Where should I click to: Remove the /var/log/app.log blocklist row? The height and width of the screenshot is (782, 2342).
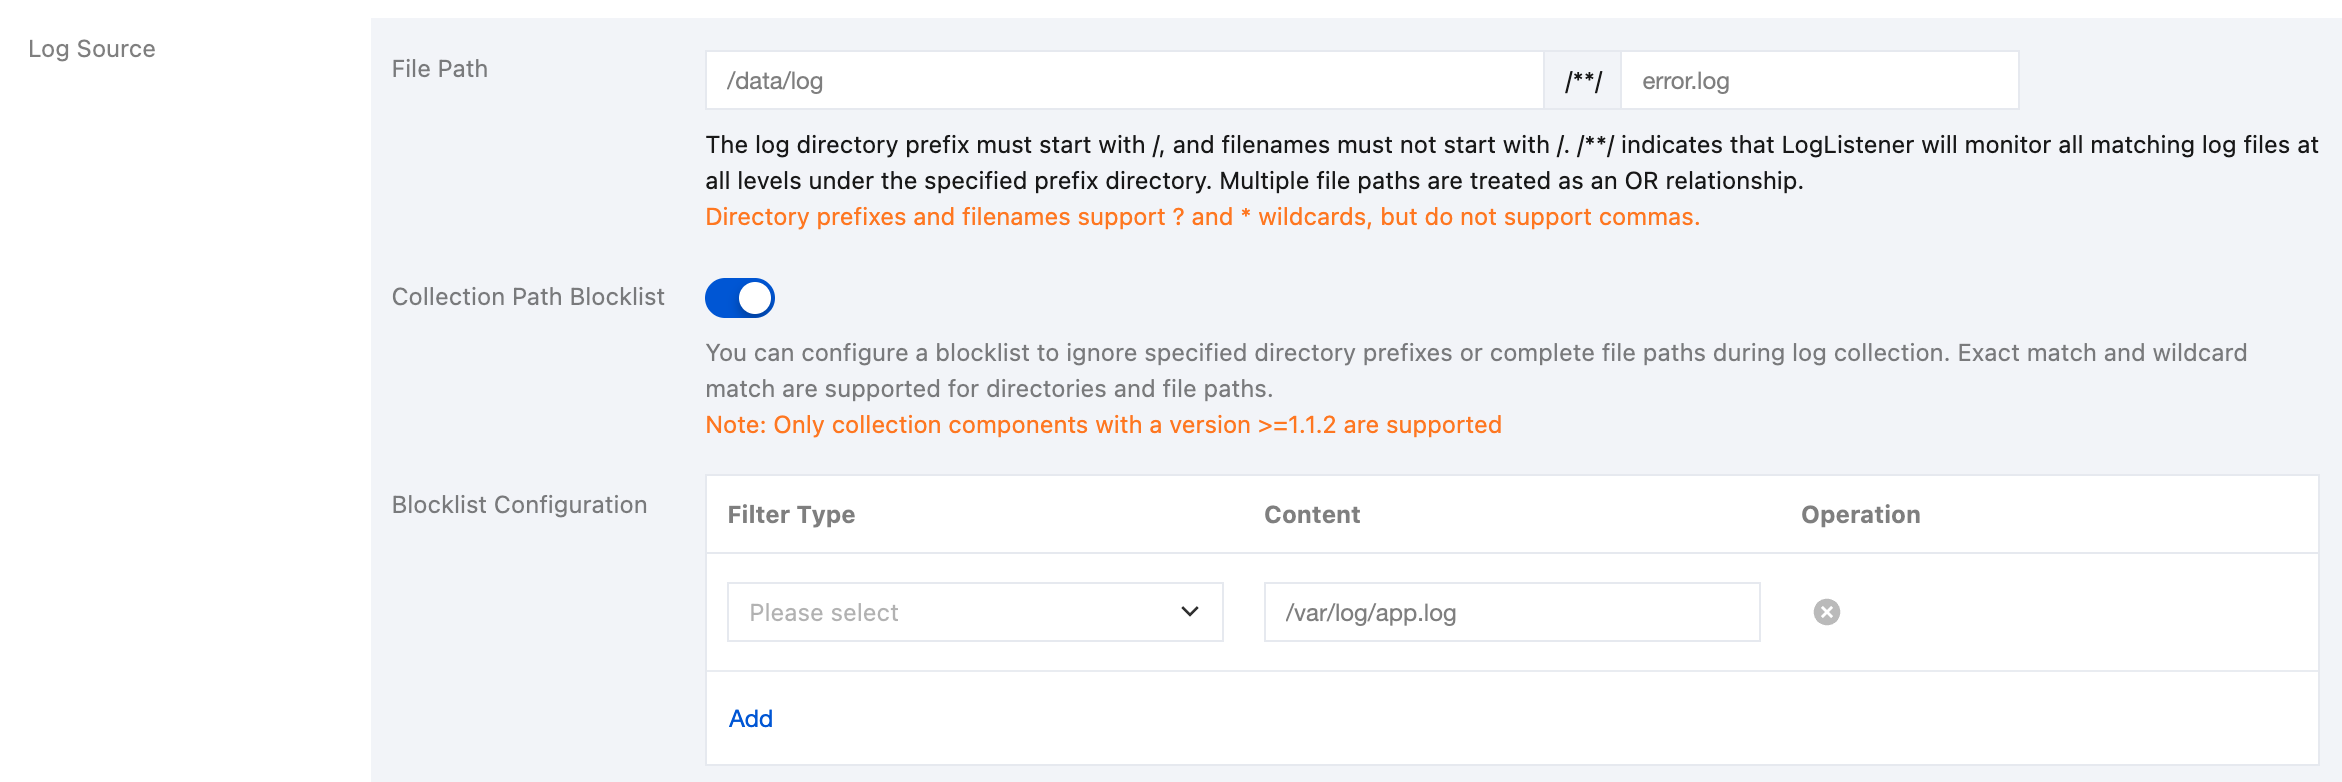pyautogui.click(x=1826, y=612)
